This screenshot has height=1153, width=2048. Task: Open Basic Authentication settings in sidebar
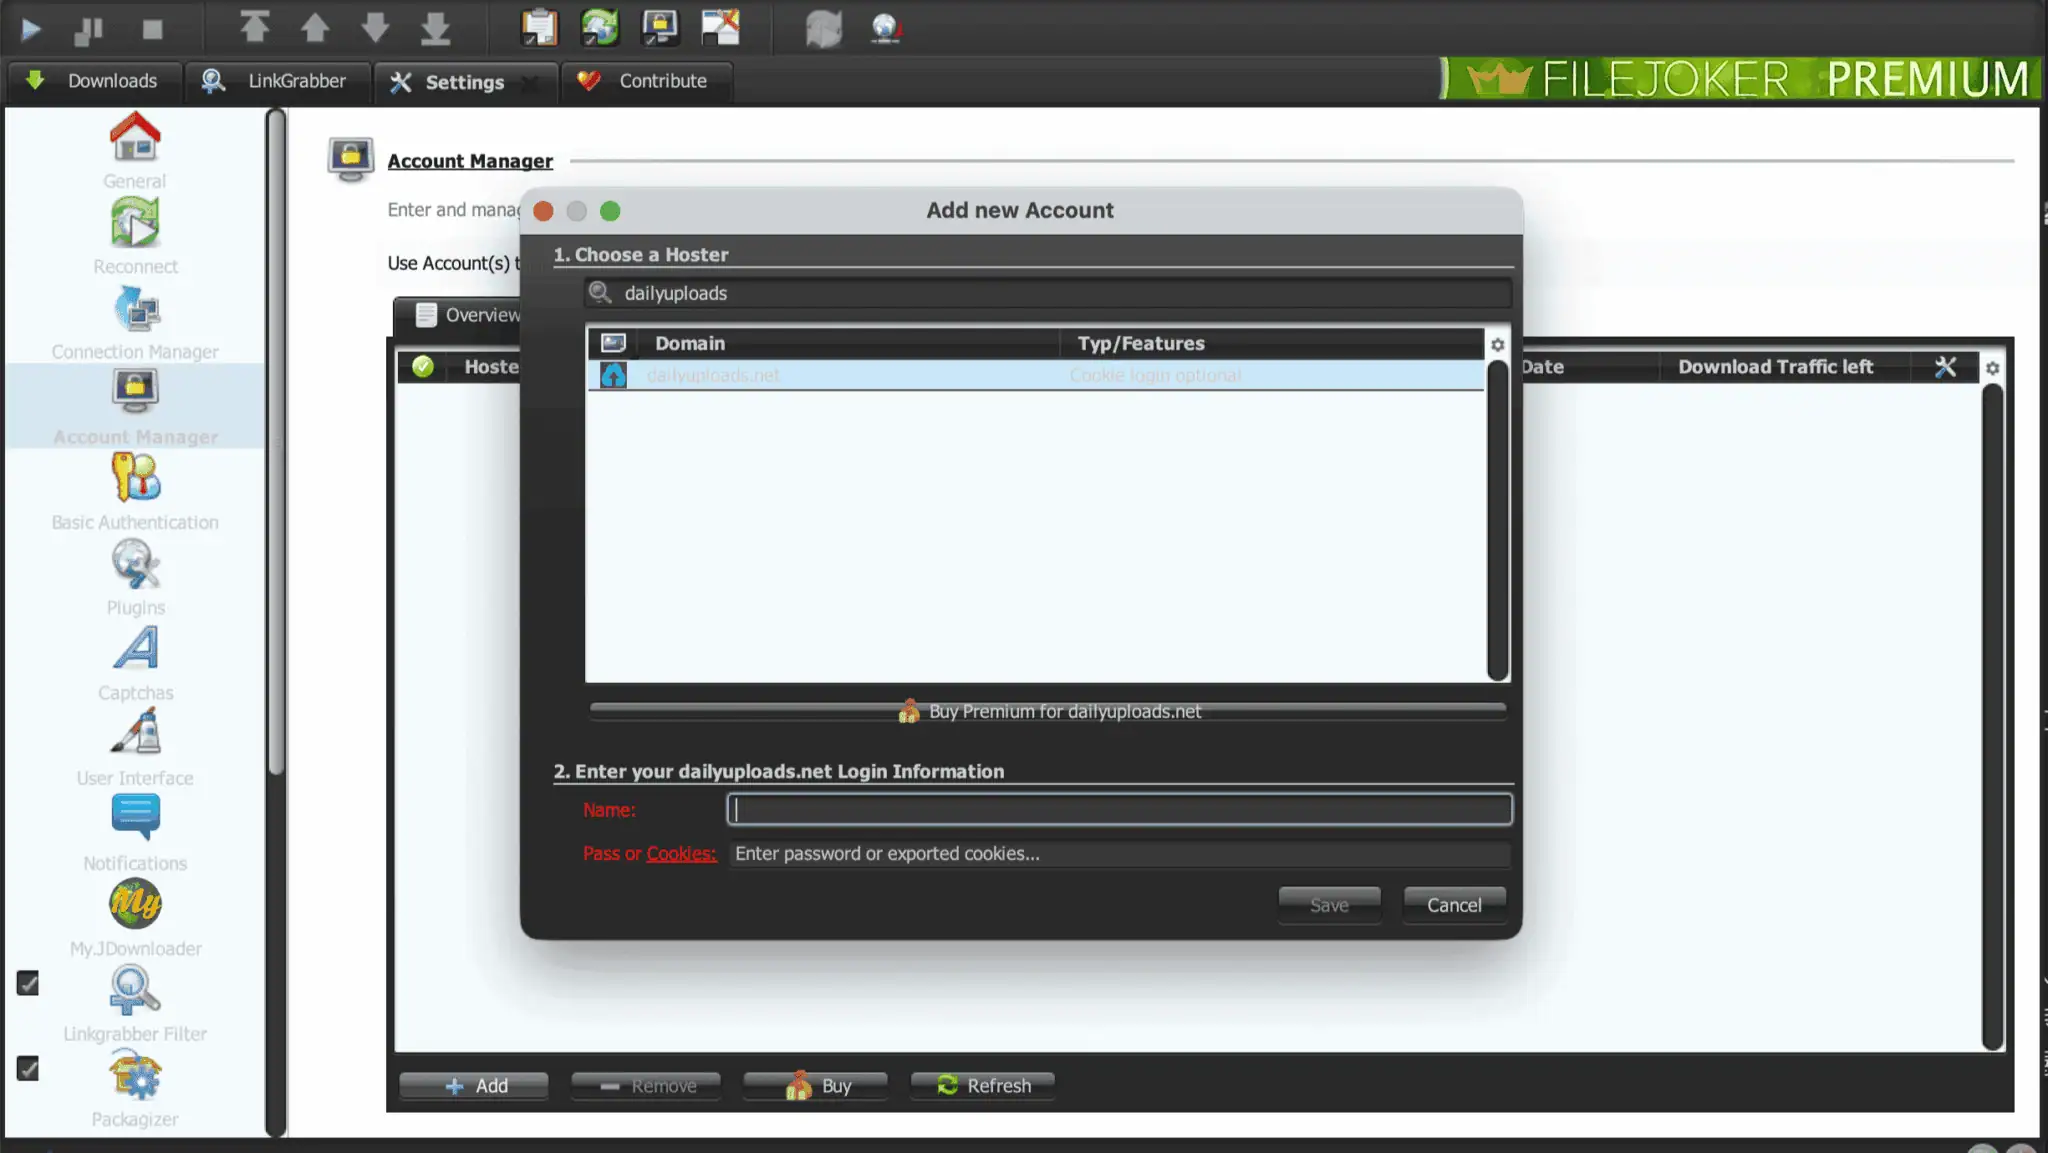coord(135,492)
